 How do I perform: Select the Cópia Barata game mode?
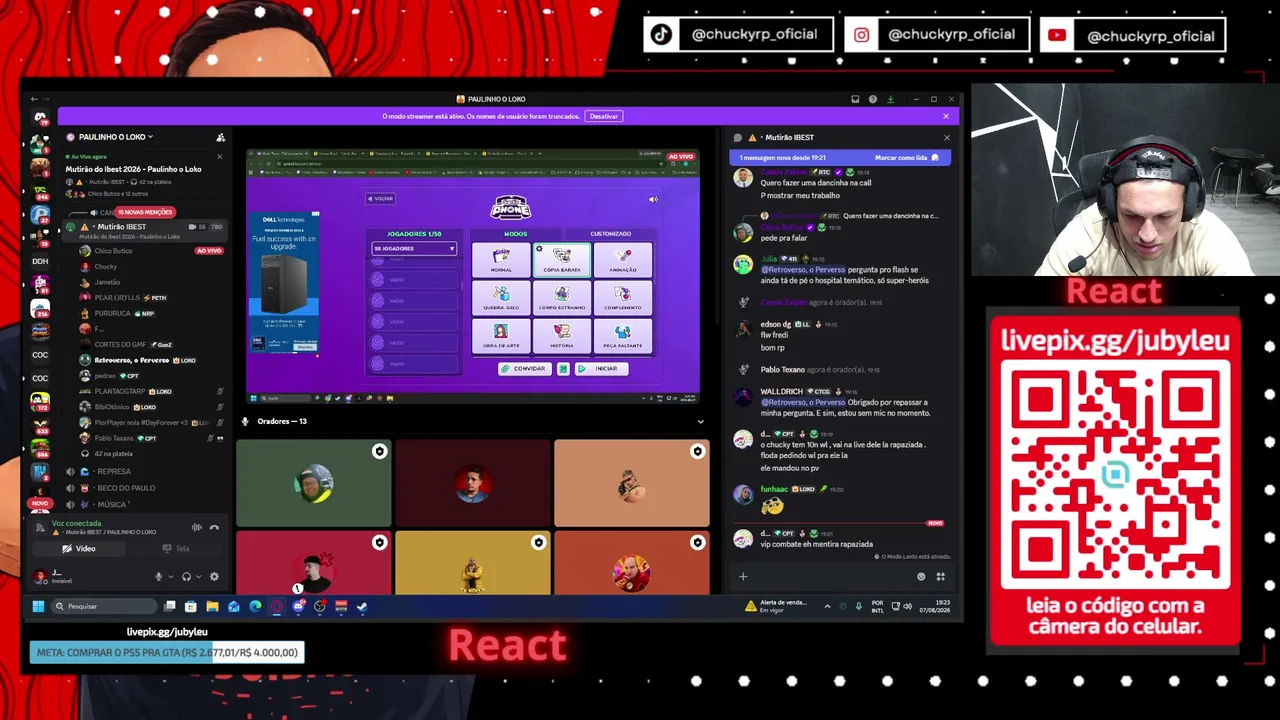[x=562, y=260]
